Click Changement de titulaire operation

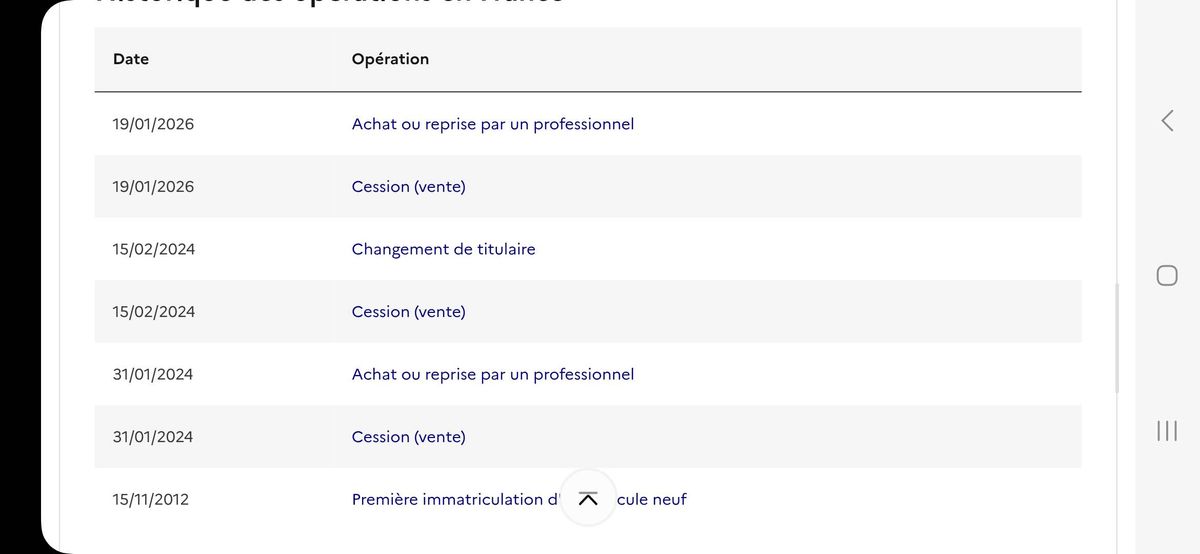coord(444,249)
